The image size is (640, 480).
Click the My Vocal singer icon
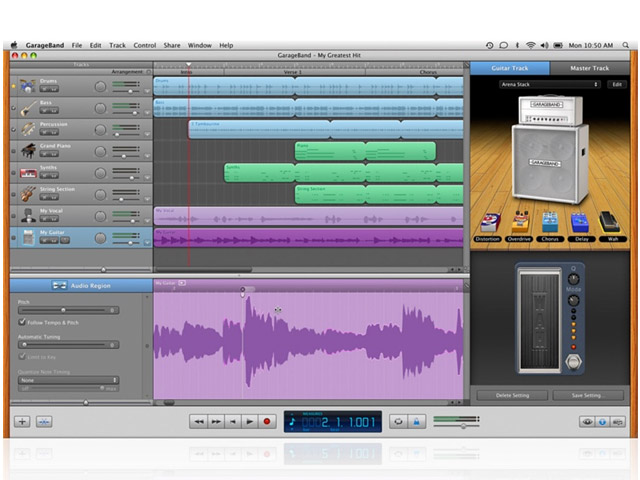(x=28, y=216)
